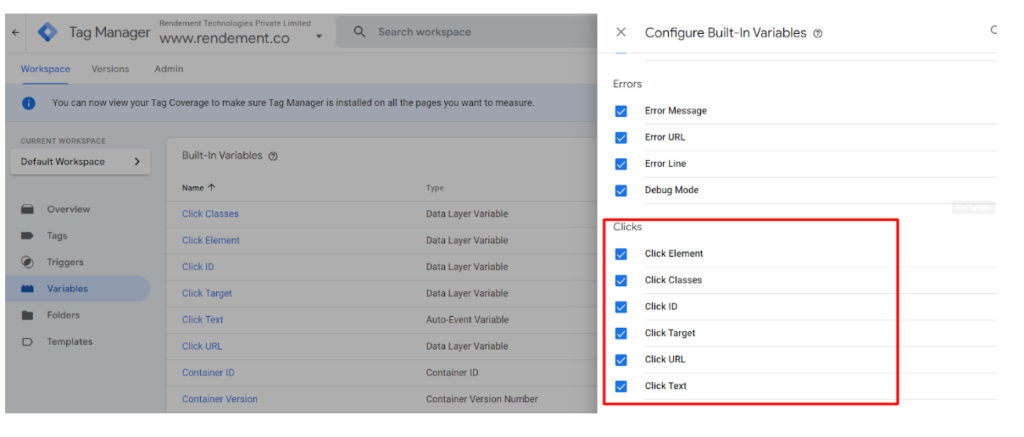This screenshot has height=437, width=1024.
Task: Open the Container Version variable link
Action: (220, 398)
